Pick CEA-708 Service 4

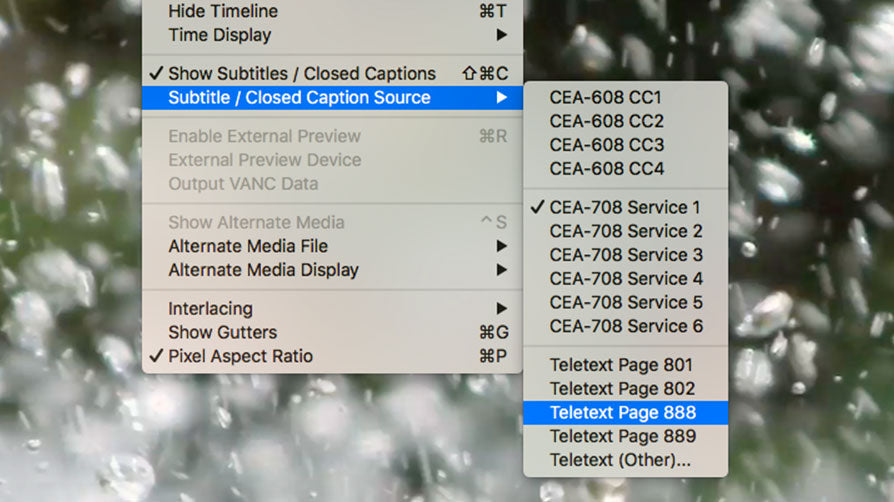(626, 278)
